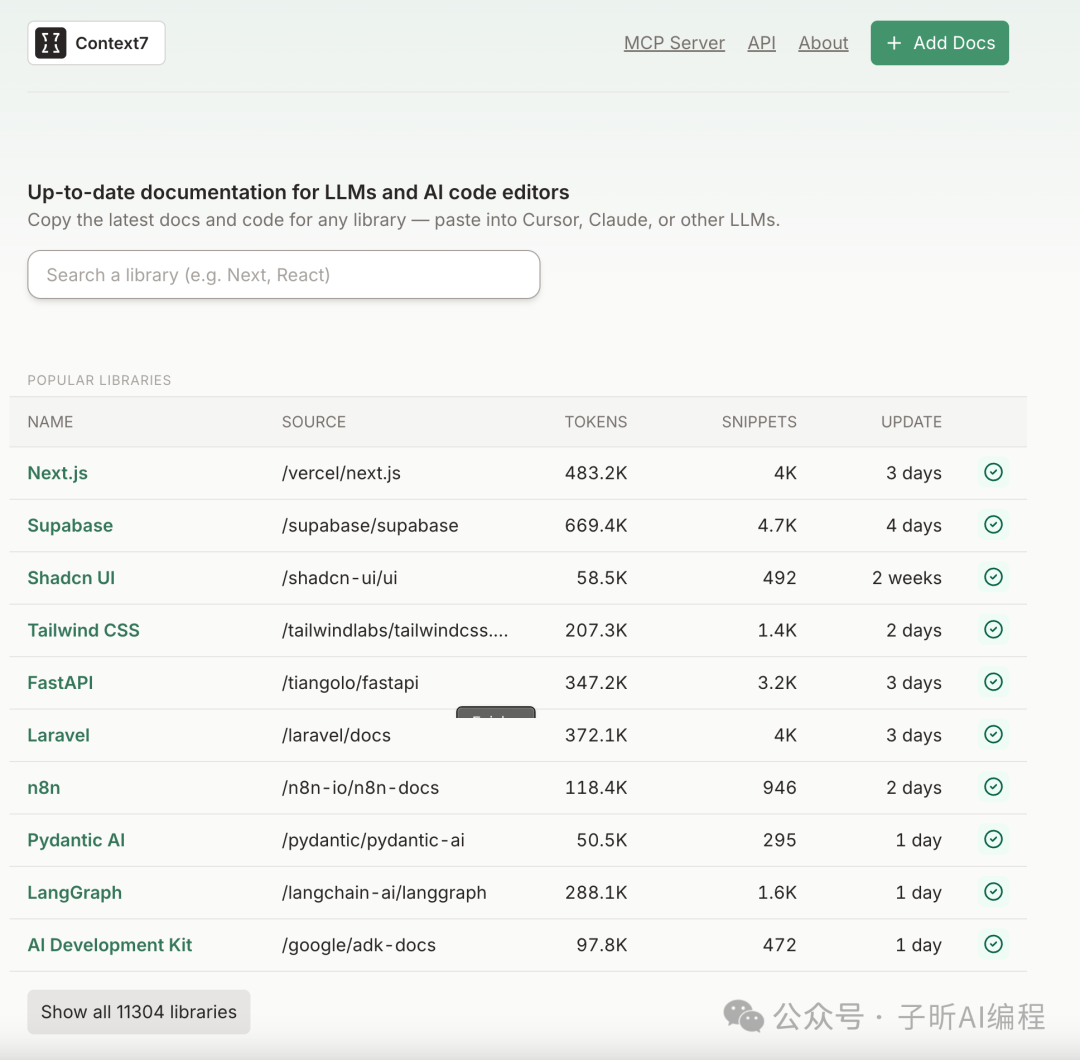The image size is (1080, 1060).
Task: Click the checkmark icon in Tailwind CSS row
Action: (x=993, y=629)
